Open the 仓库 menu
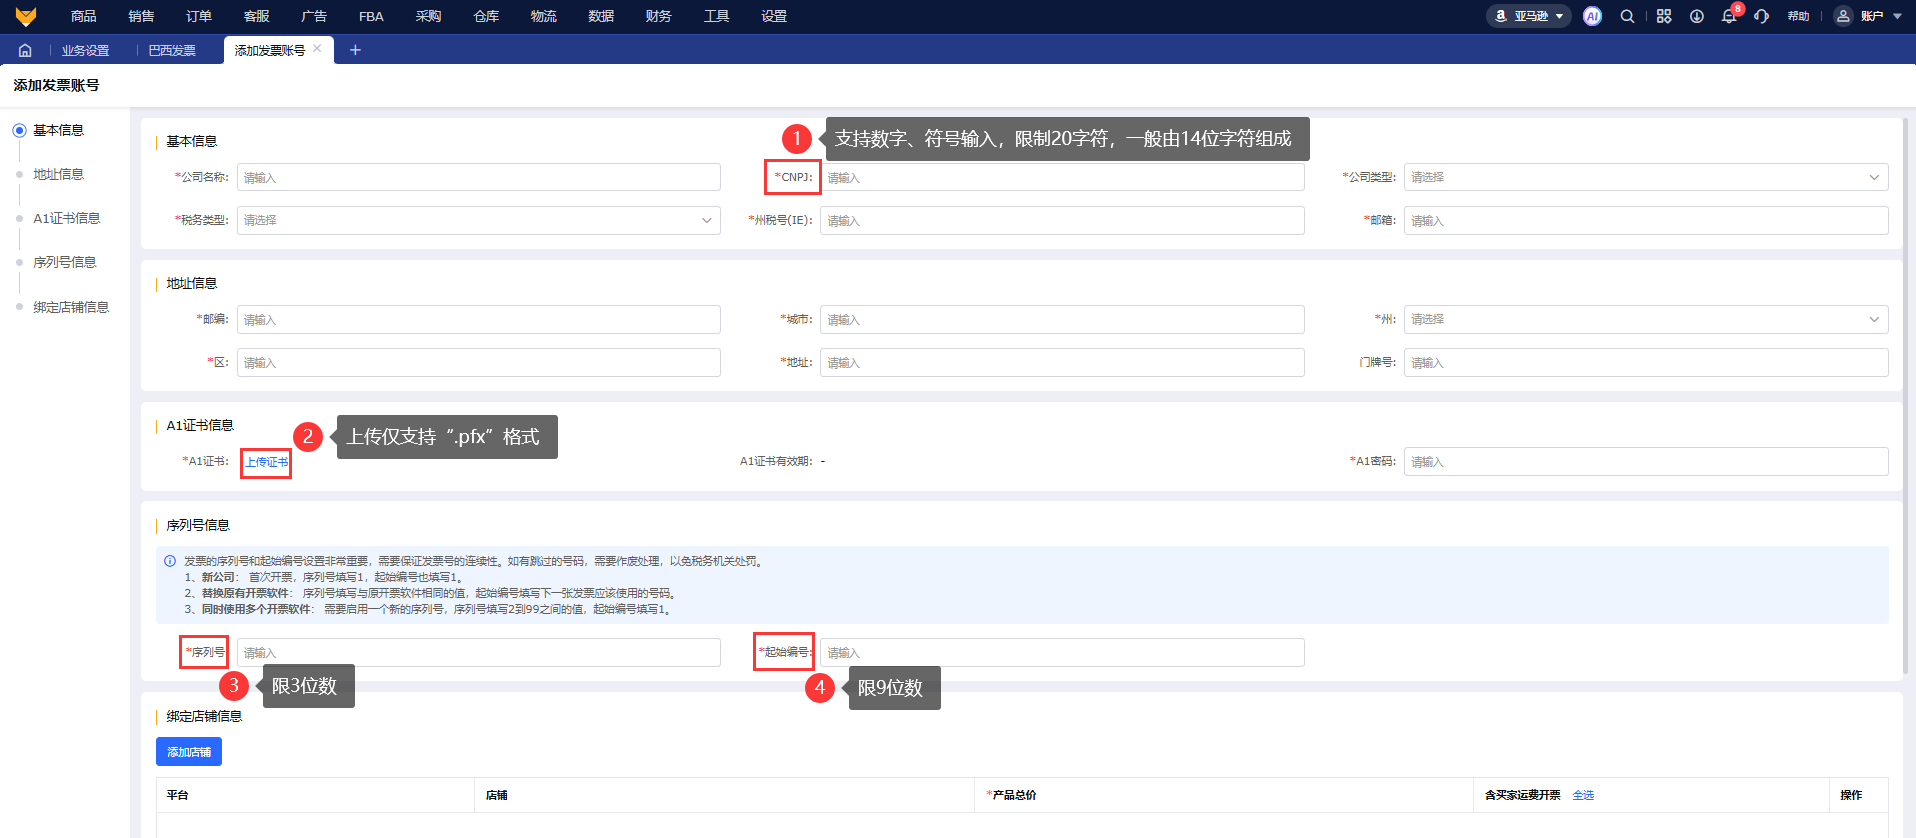Screen dimensions: 1916x838 [x=486, y=16]
